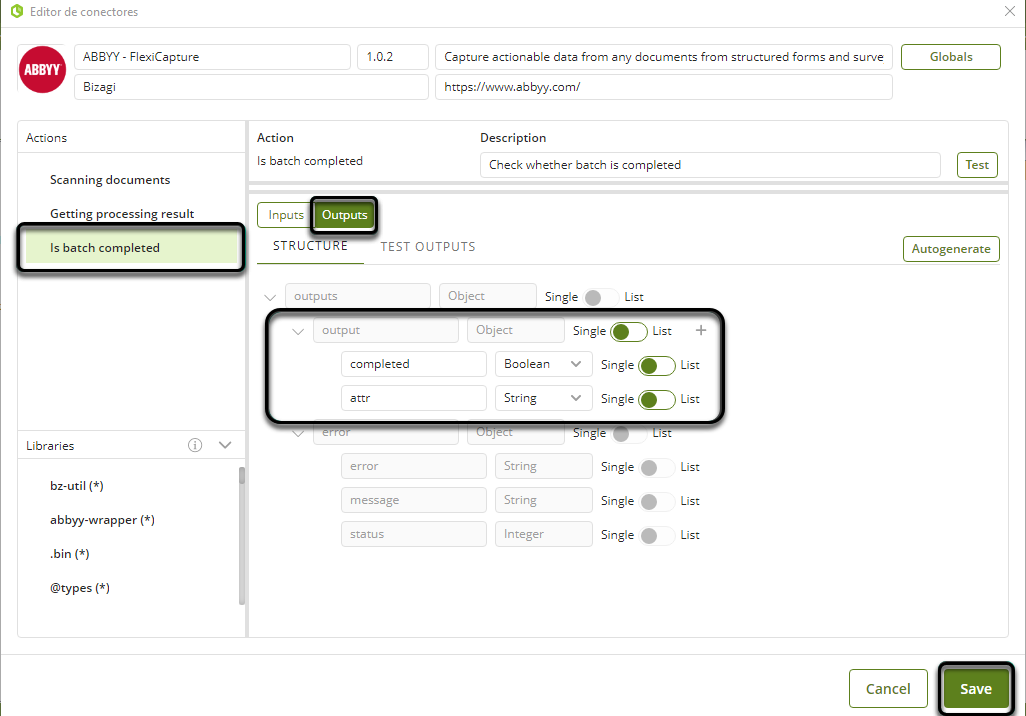Click the attr name field
Viewport: 1026px width, 716px height.
[414, 398]
